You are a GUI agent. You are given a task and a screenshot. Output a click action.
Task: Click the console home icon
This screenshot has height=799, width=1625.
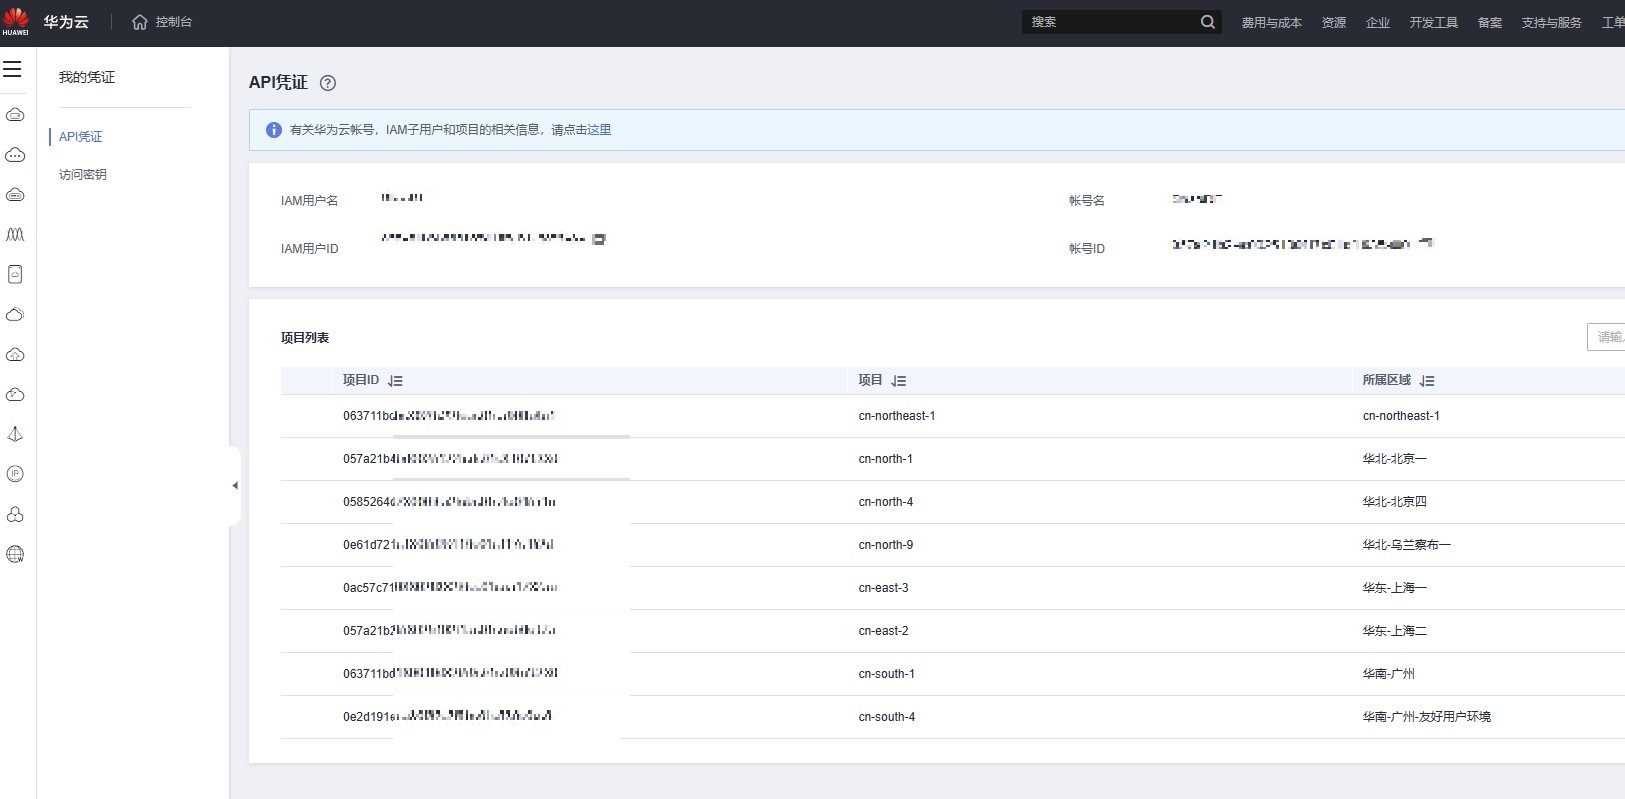[140, 22]
